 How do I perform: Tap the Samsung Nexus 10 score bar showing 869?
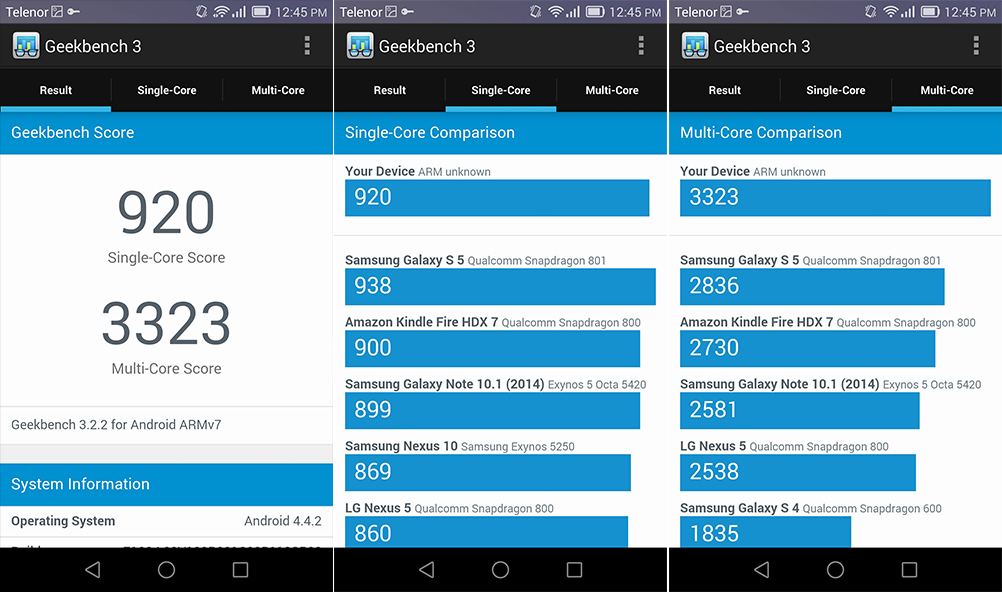487,472
